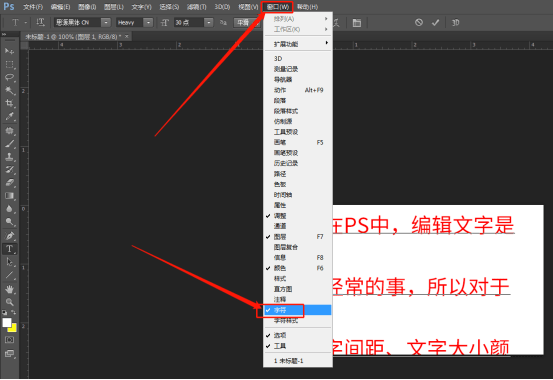Open the 30 点 font size dropdown
The width and height of the screenshot is (553, 380).
209,23
